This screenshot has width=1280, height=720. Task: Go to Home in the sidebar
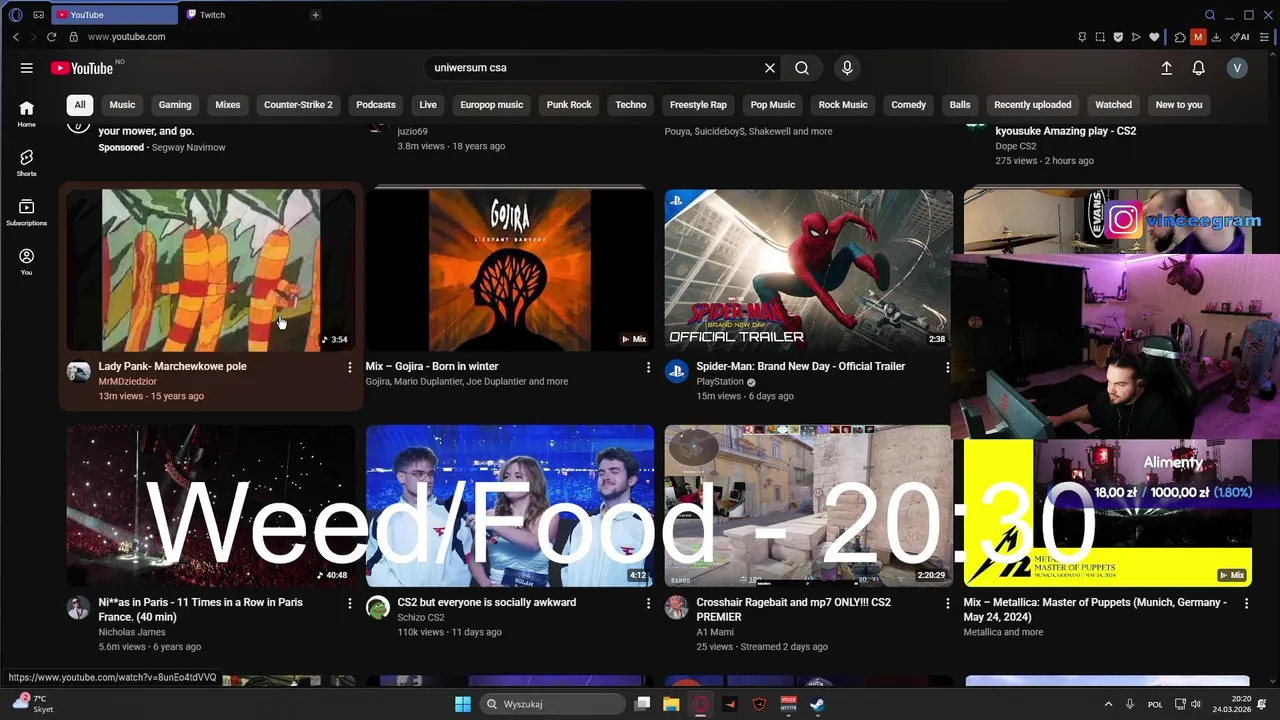[x=27, y=114]
